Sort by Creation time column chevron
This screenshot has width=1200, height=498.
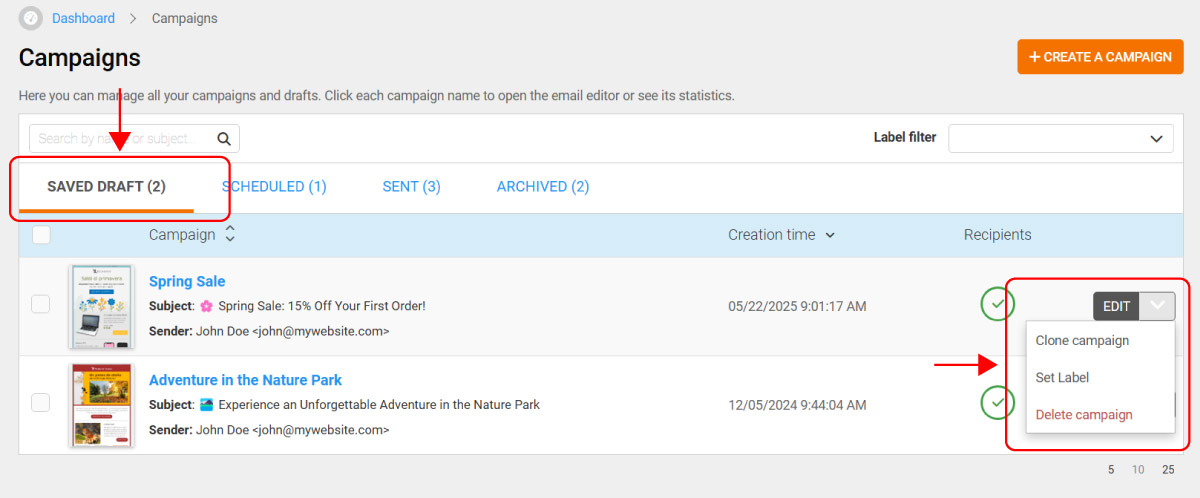(x=830, y=236)
